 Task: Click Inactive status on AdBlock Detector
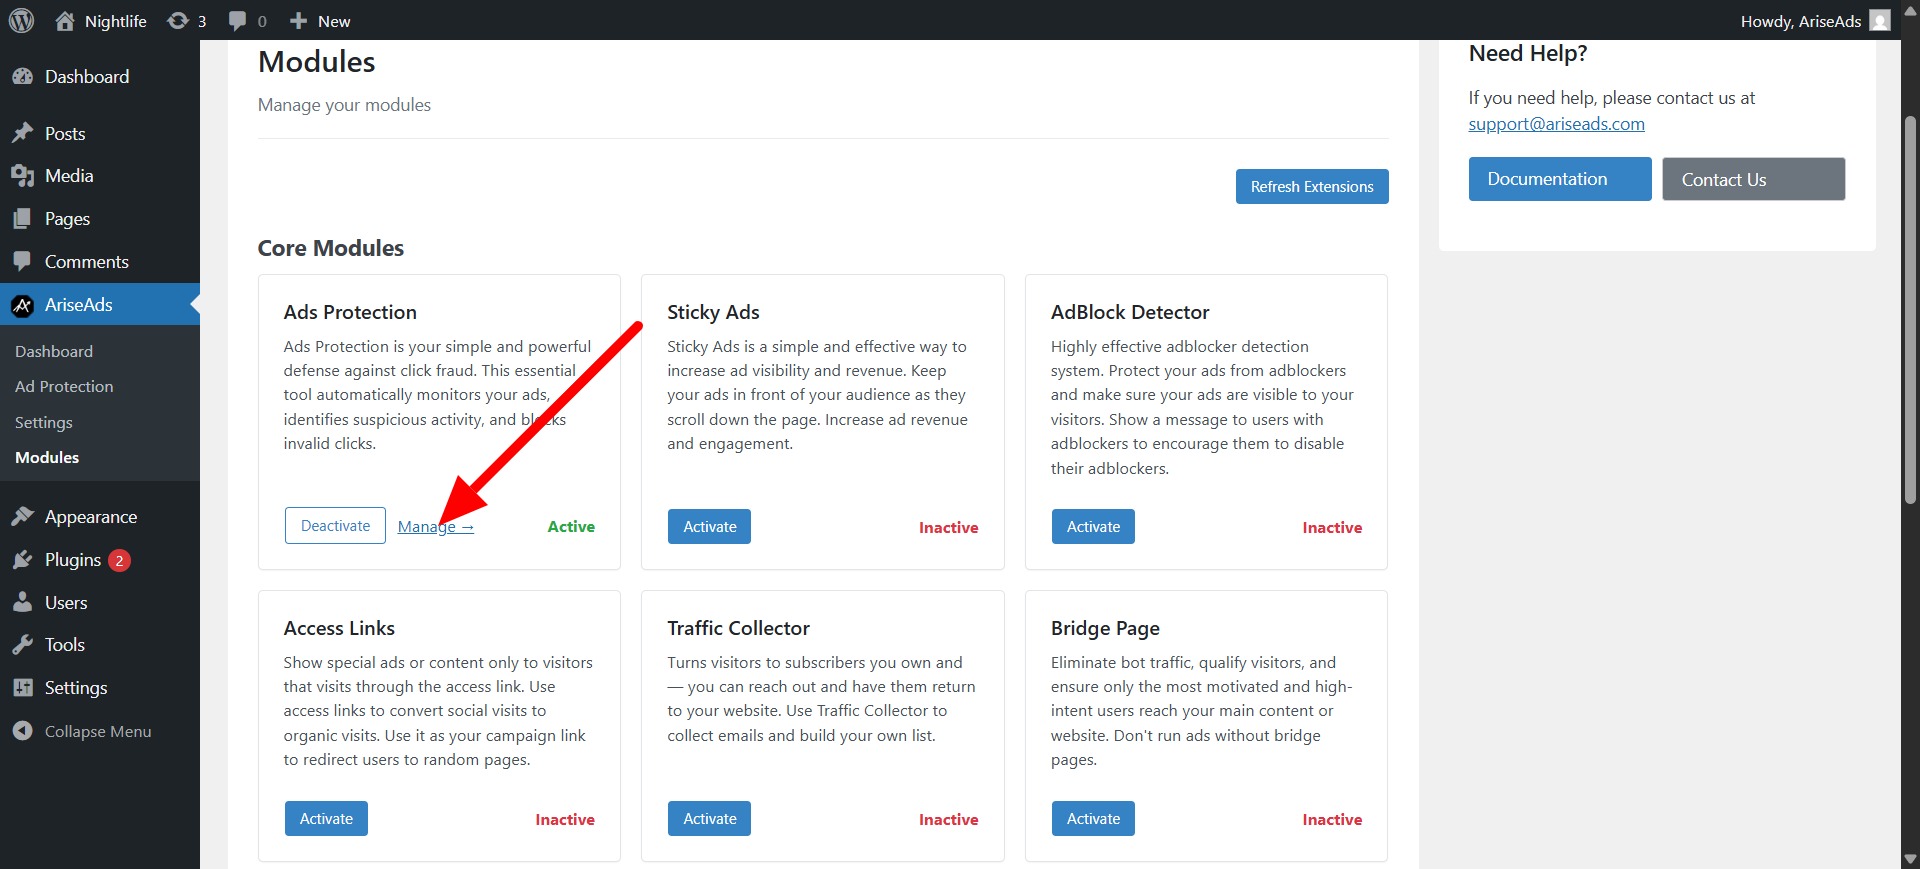[x=1332, y=528]
